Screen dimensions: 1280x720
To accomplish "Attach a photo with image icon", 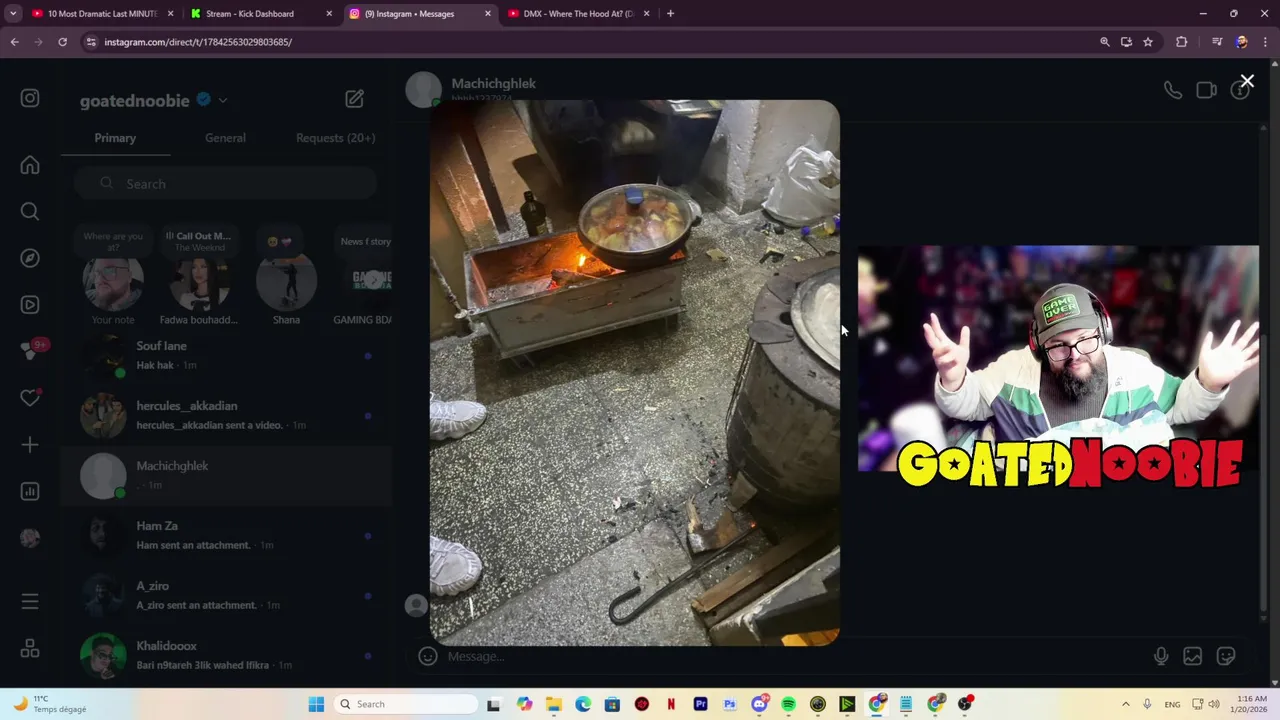I will tap(1193, 656).
